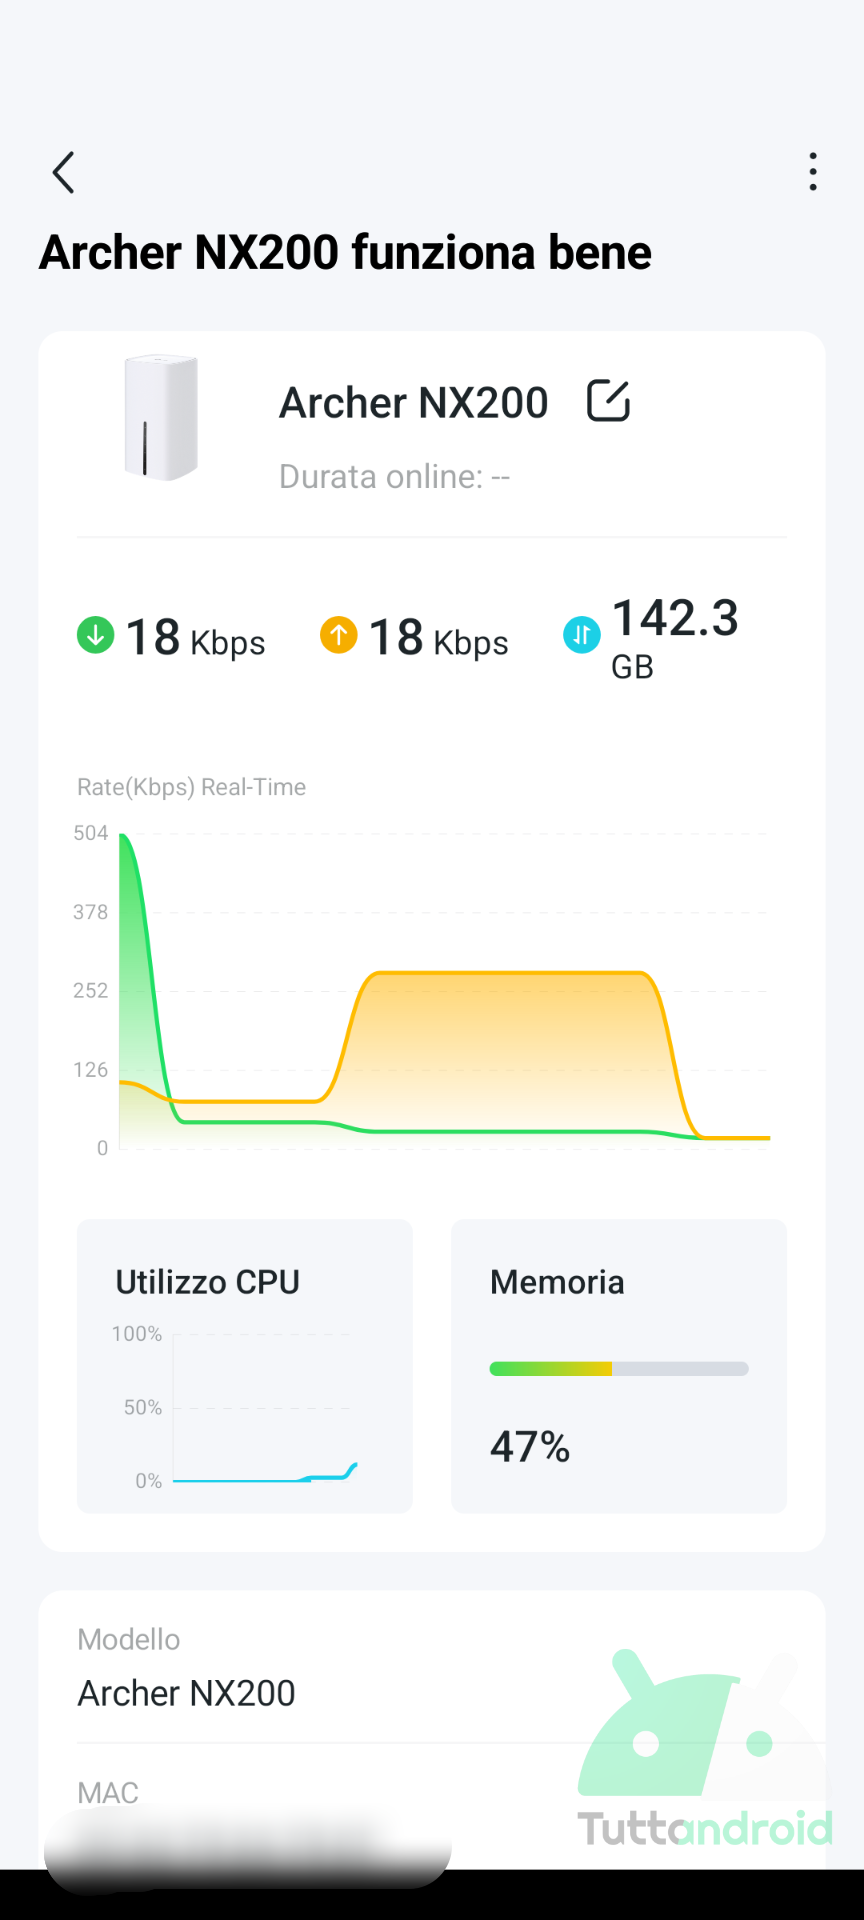Tap the white router device image
Viewport: 864px width, 1920px height.
[x=160, y=417]
